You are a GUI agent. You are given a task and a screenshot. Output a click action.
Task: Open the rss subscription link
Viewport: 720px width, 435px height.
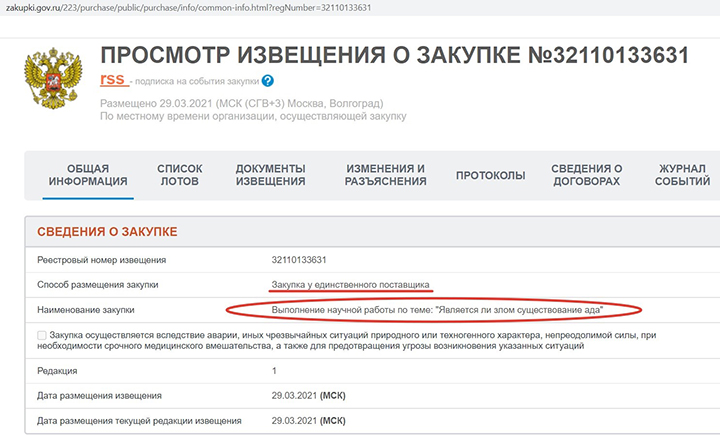coord(112,79)
